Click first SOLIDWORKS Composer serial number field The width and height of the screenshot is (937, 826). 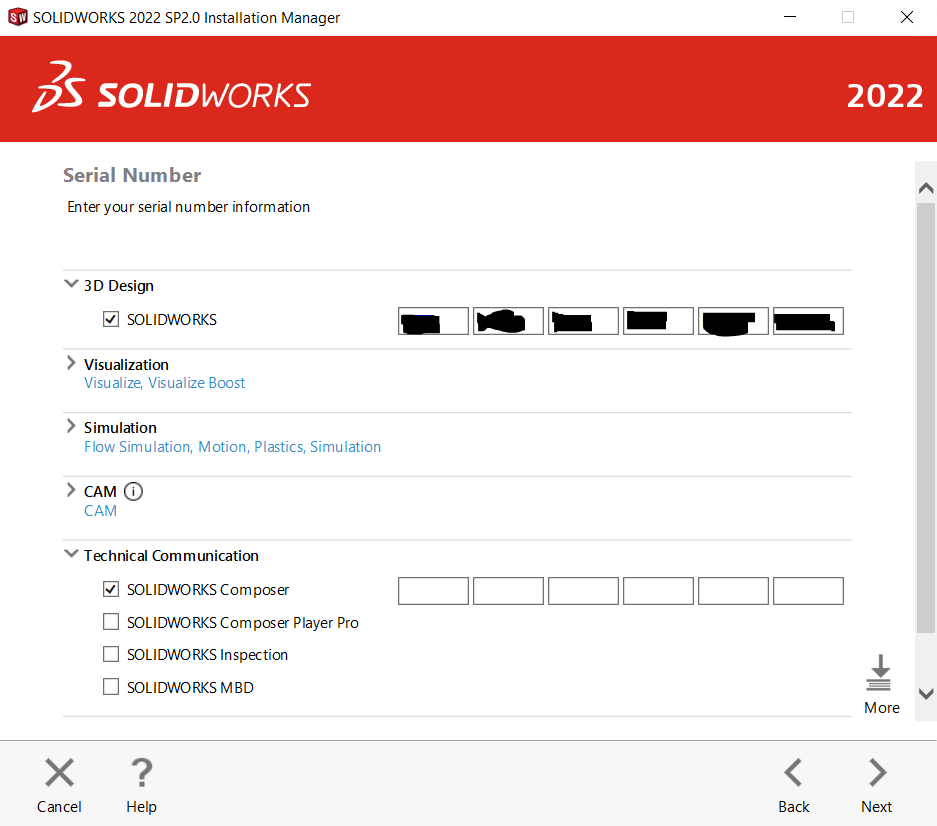(433, 591)
